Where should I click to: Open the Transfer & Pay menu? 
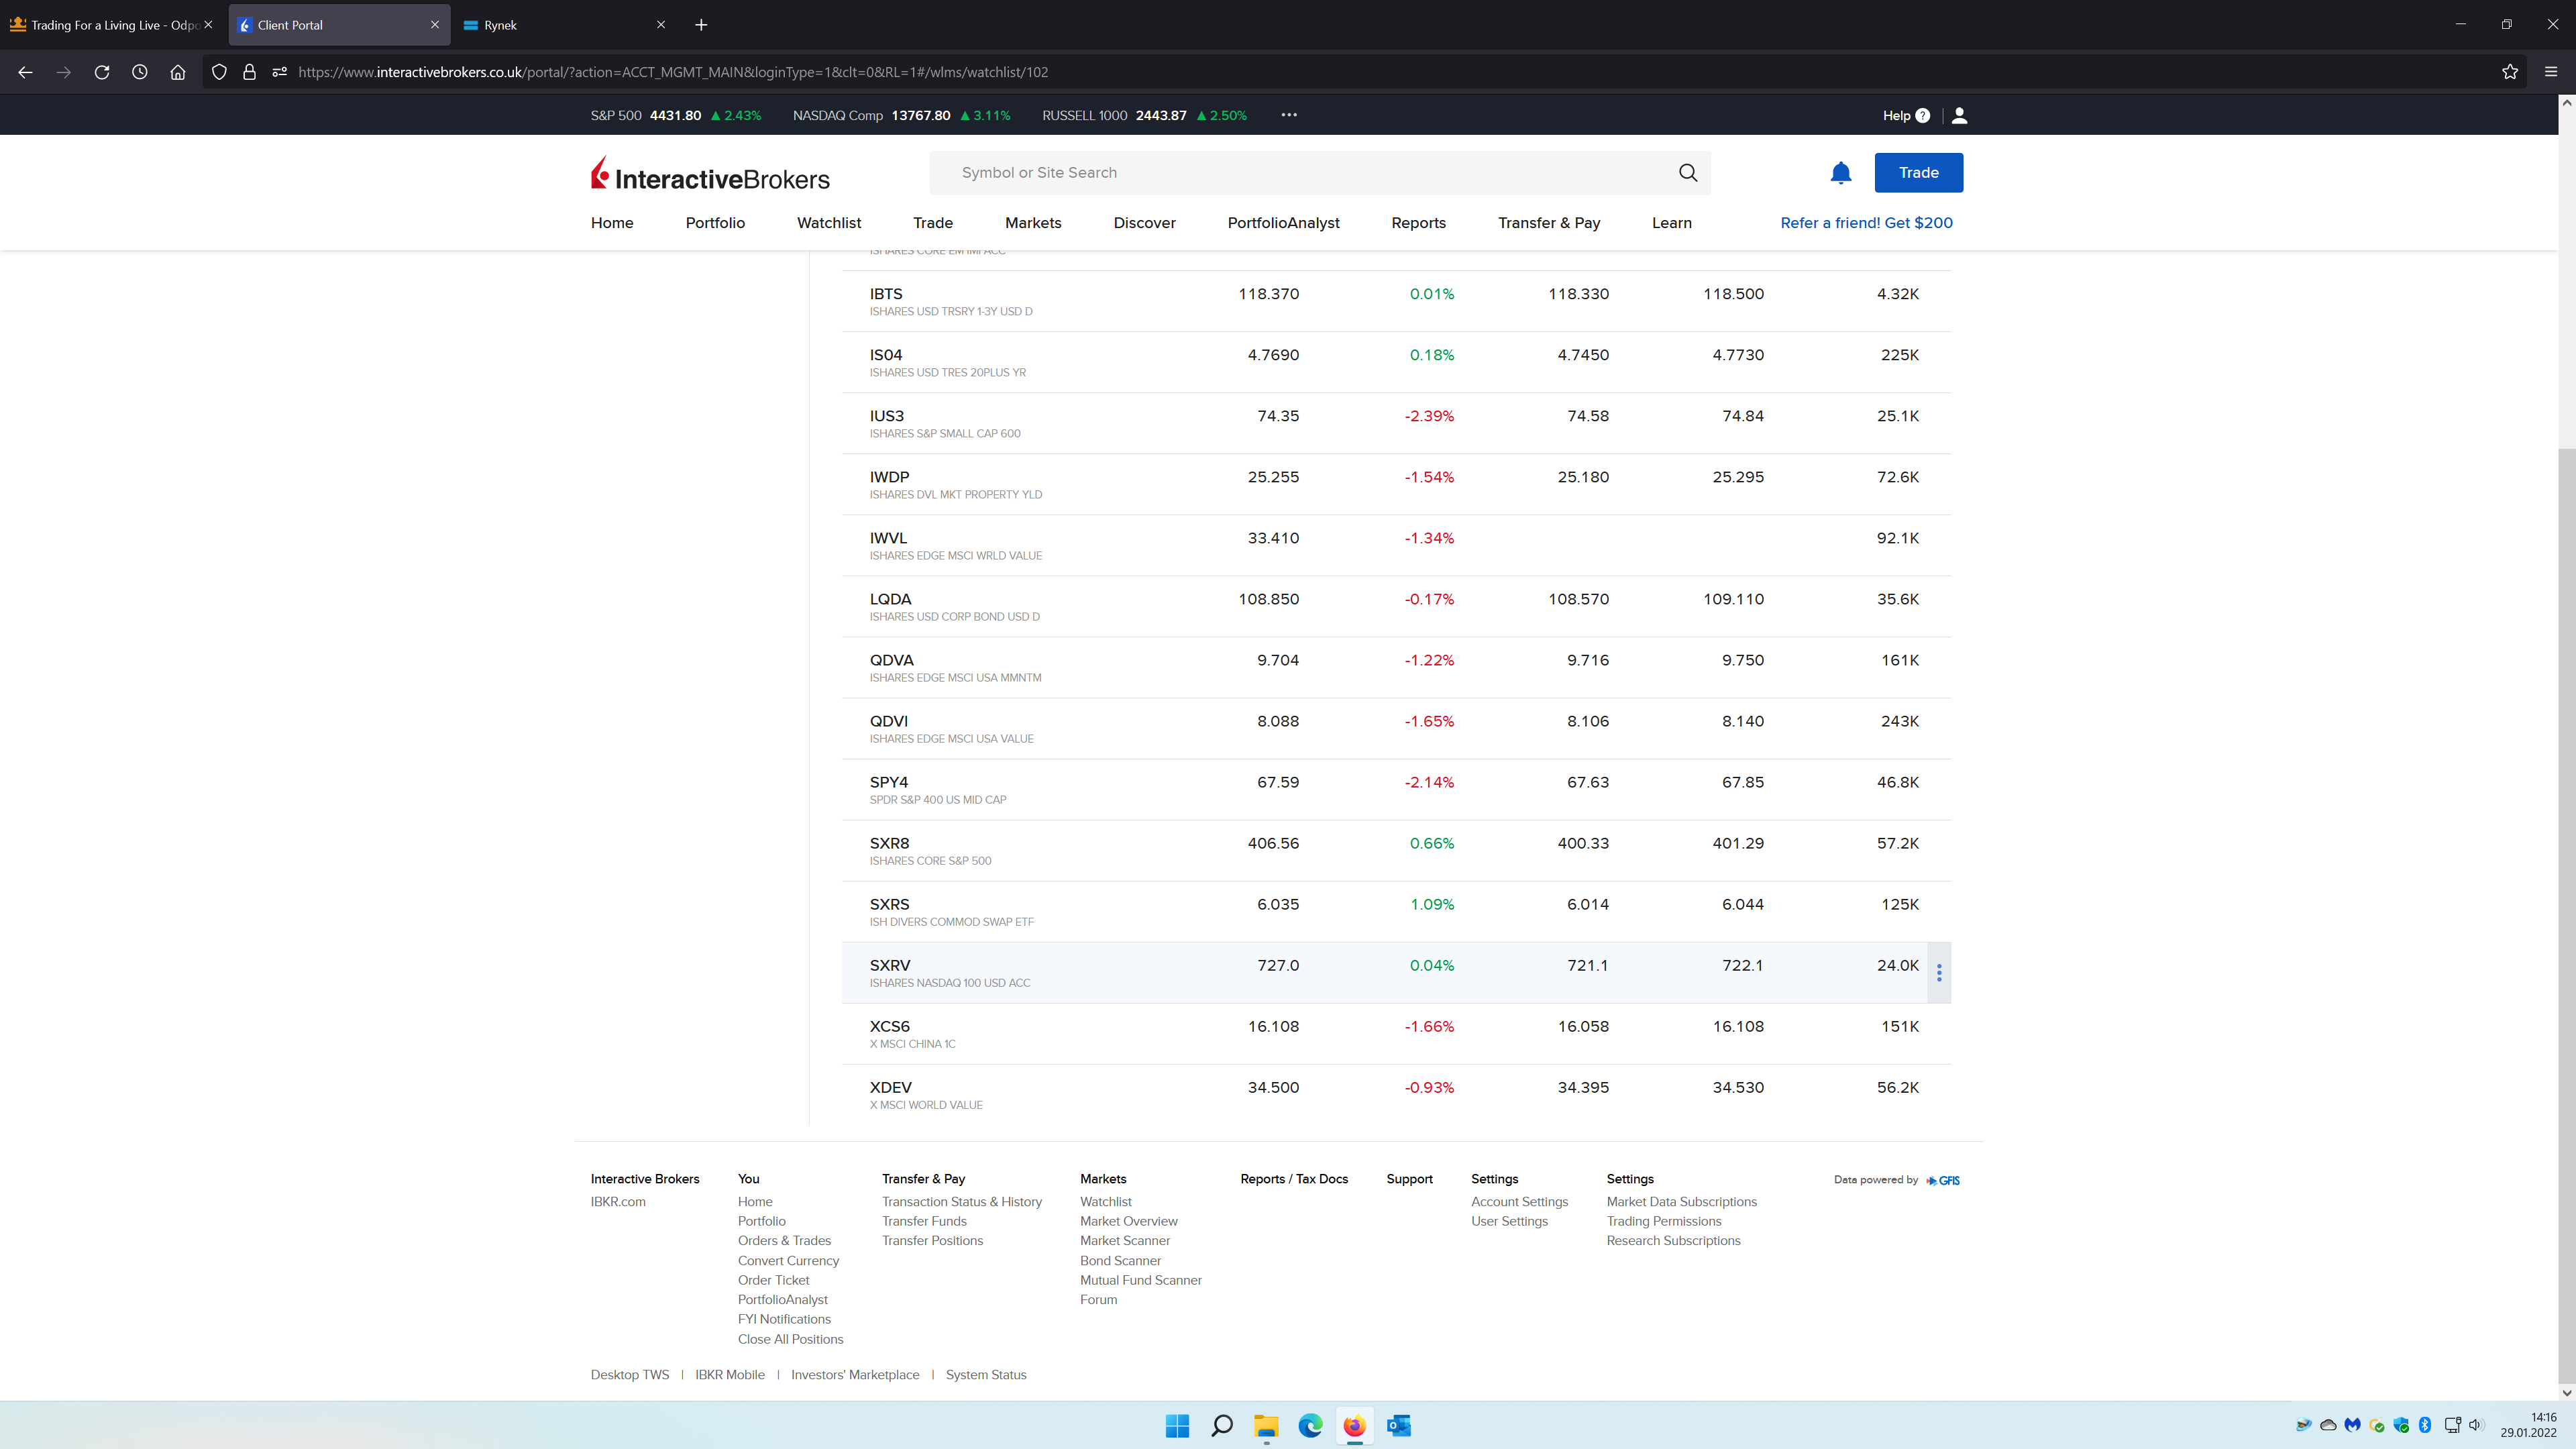[1549, 222]
